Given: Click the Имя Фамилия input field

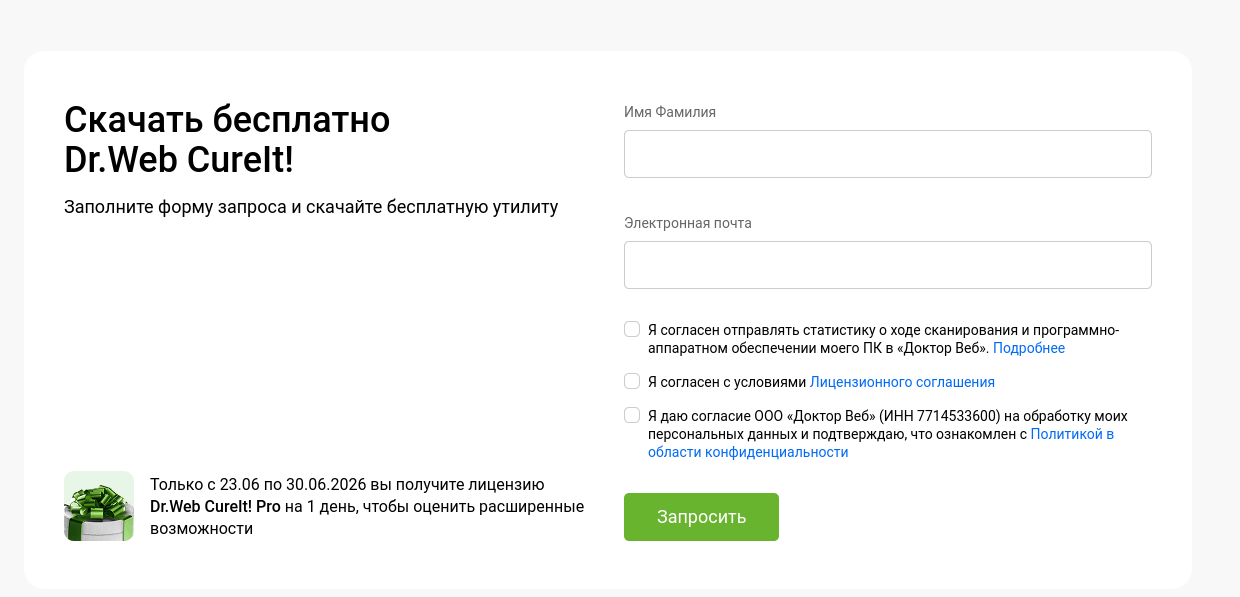Looking at the screenshot, I should [887, 154].
